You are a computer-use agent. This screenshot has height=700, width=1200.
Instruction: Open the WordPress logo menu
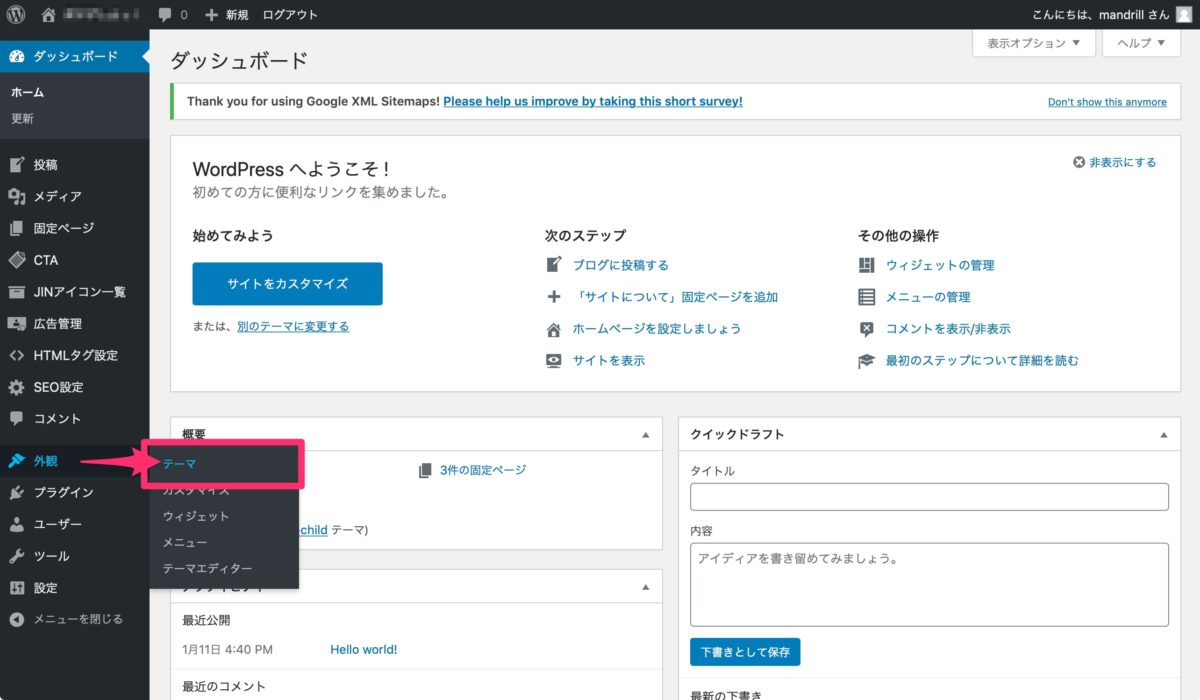click(x=16, y=15)
